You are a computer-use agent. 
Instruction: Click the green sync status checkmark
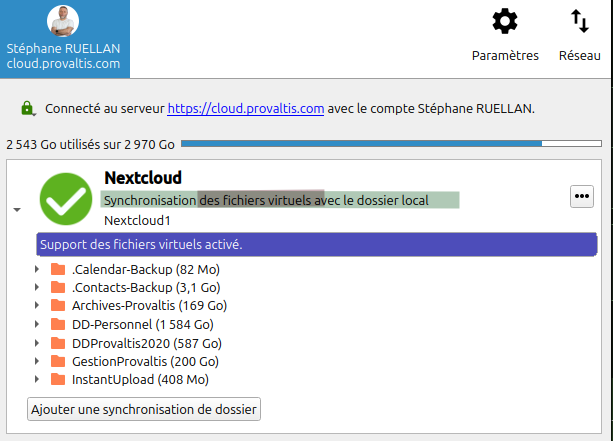coord(65,198)
